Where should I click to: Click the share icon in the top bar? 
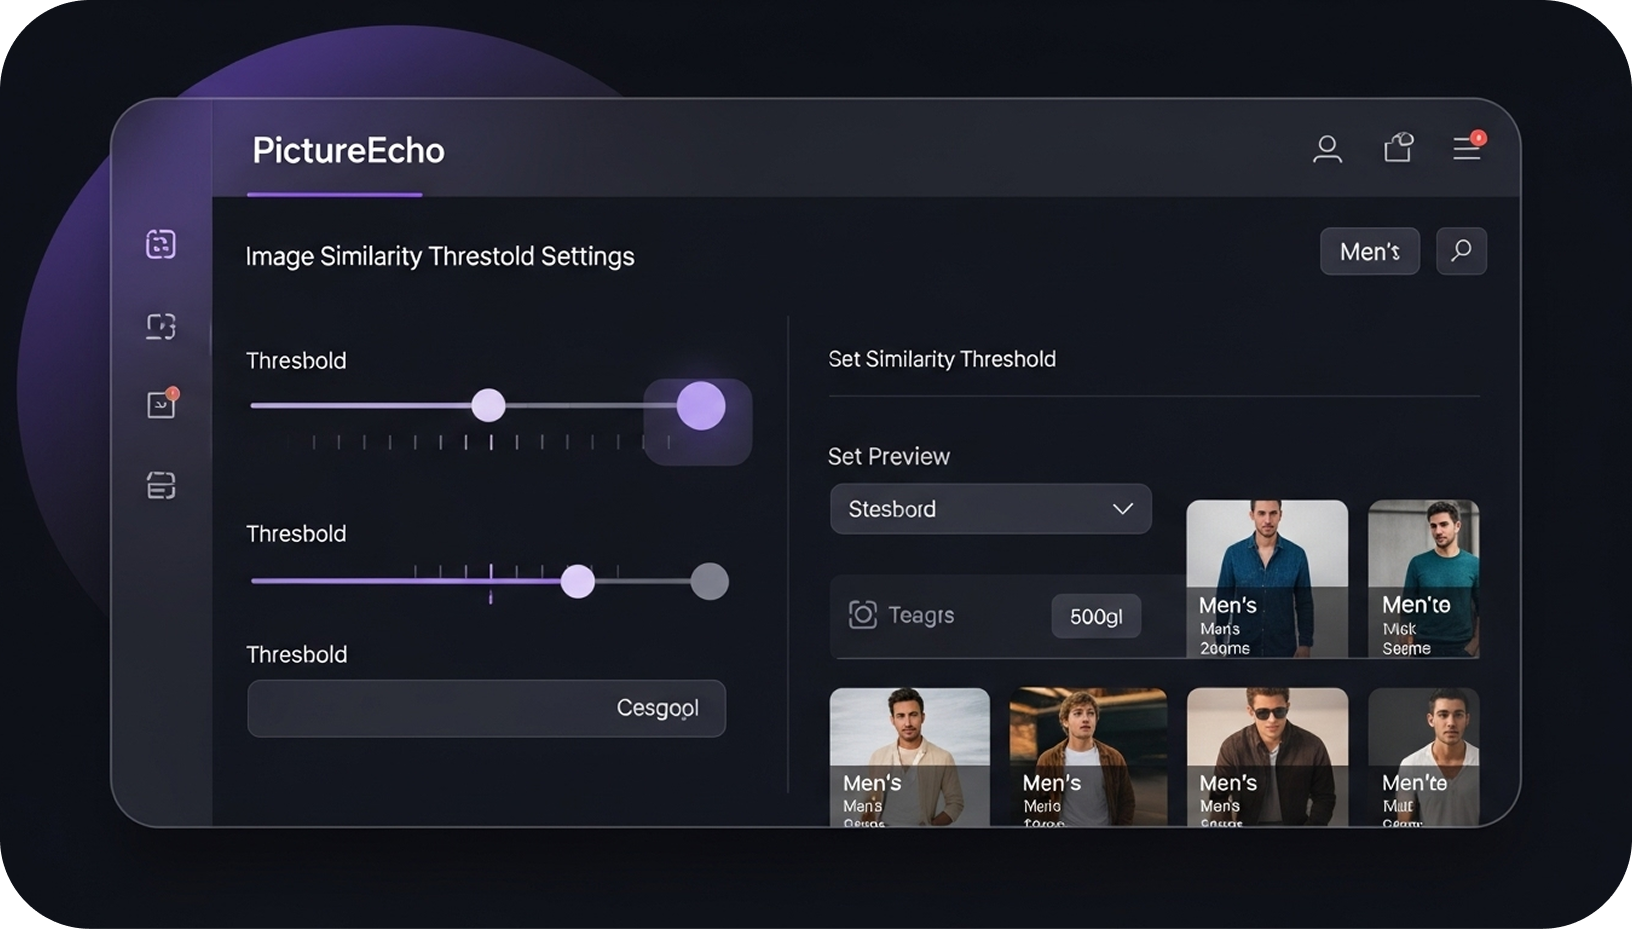[1397, 148]
